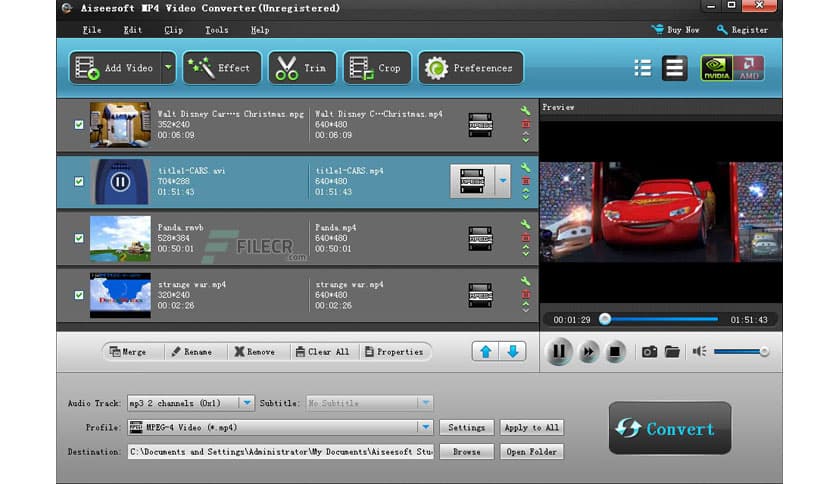
Task: Click the fast forward preview button
Action: point(588,352)
